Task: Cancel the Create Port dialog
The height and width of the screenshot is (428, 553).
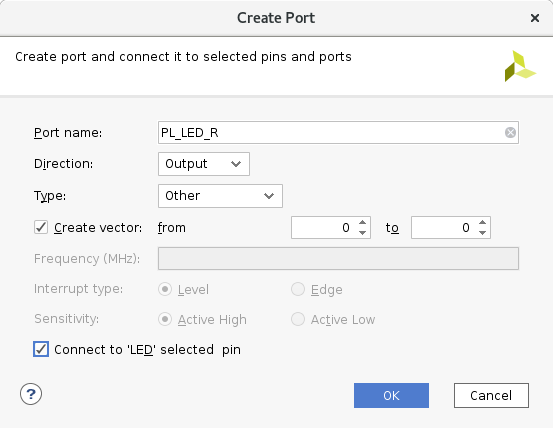Action: tap(491, 396)
